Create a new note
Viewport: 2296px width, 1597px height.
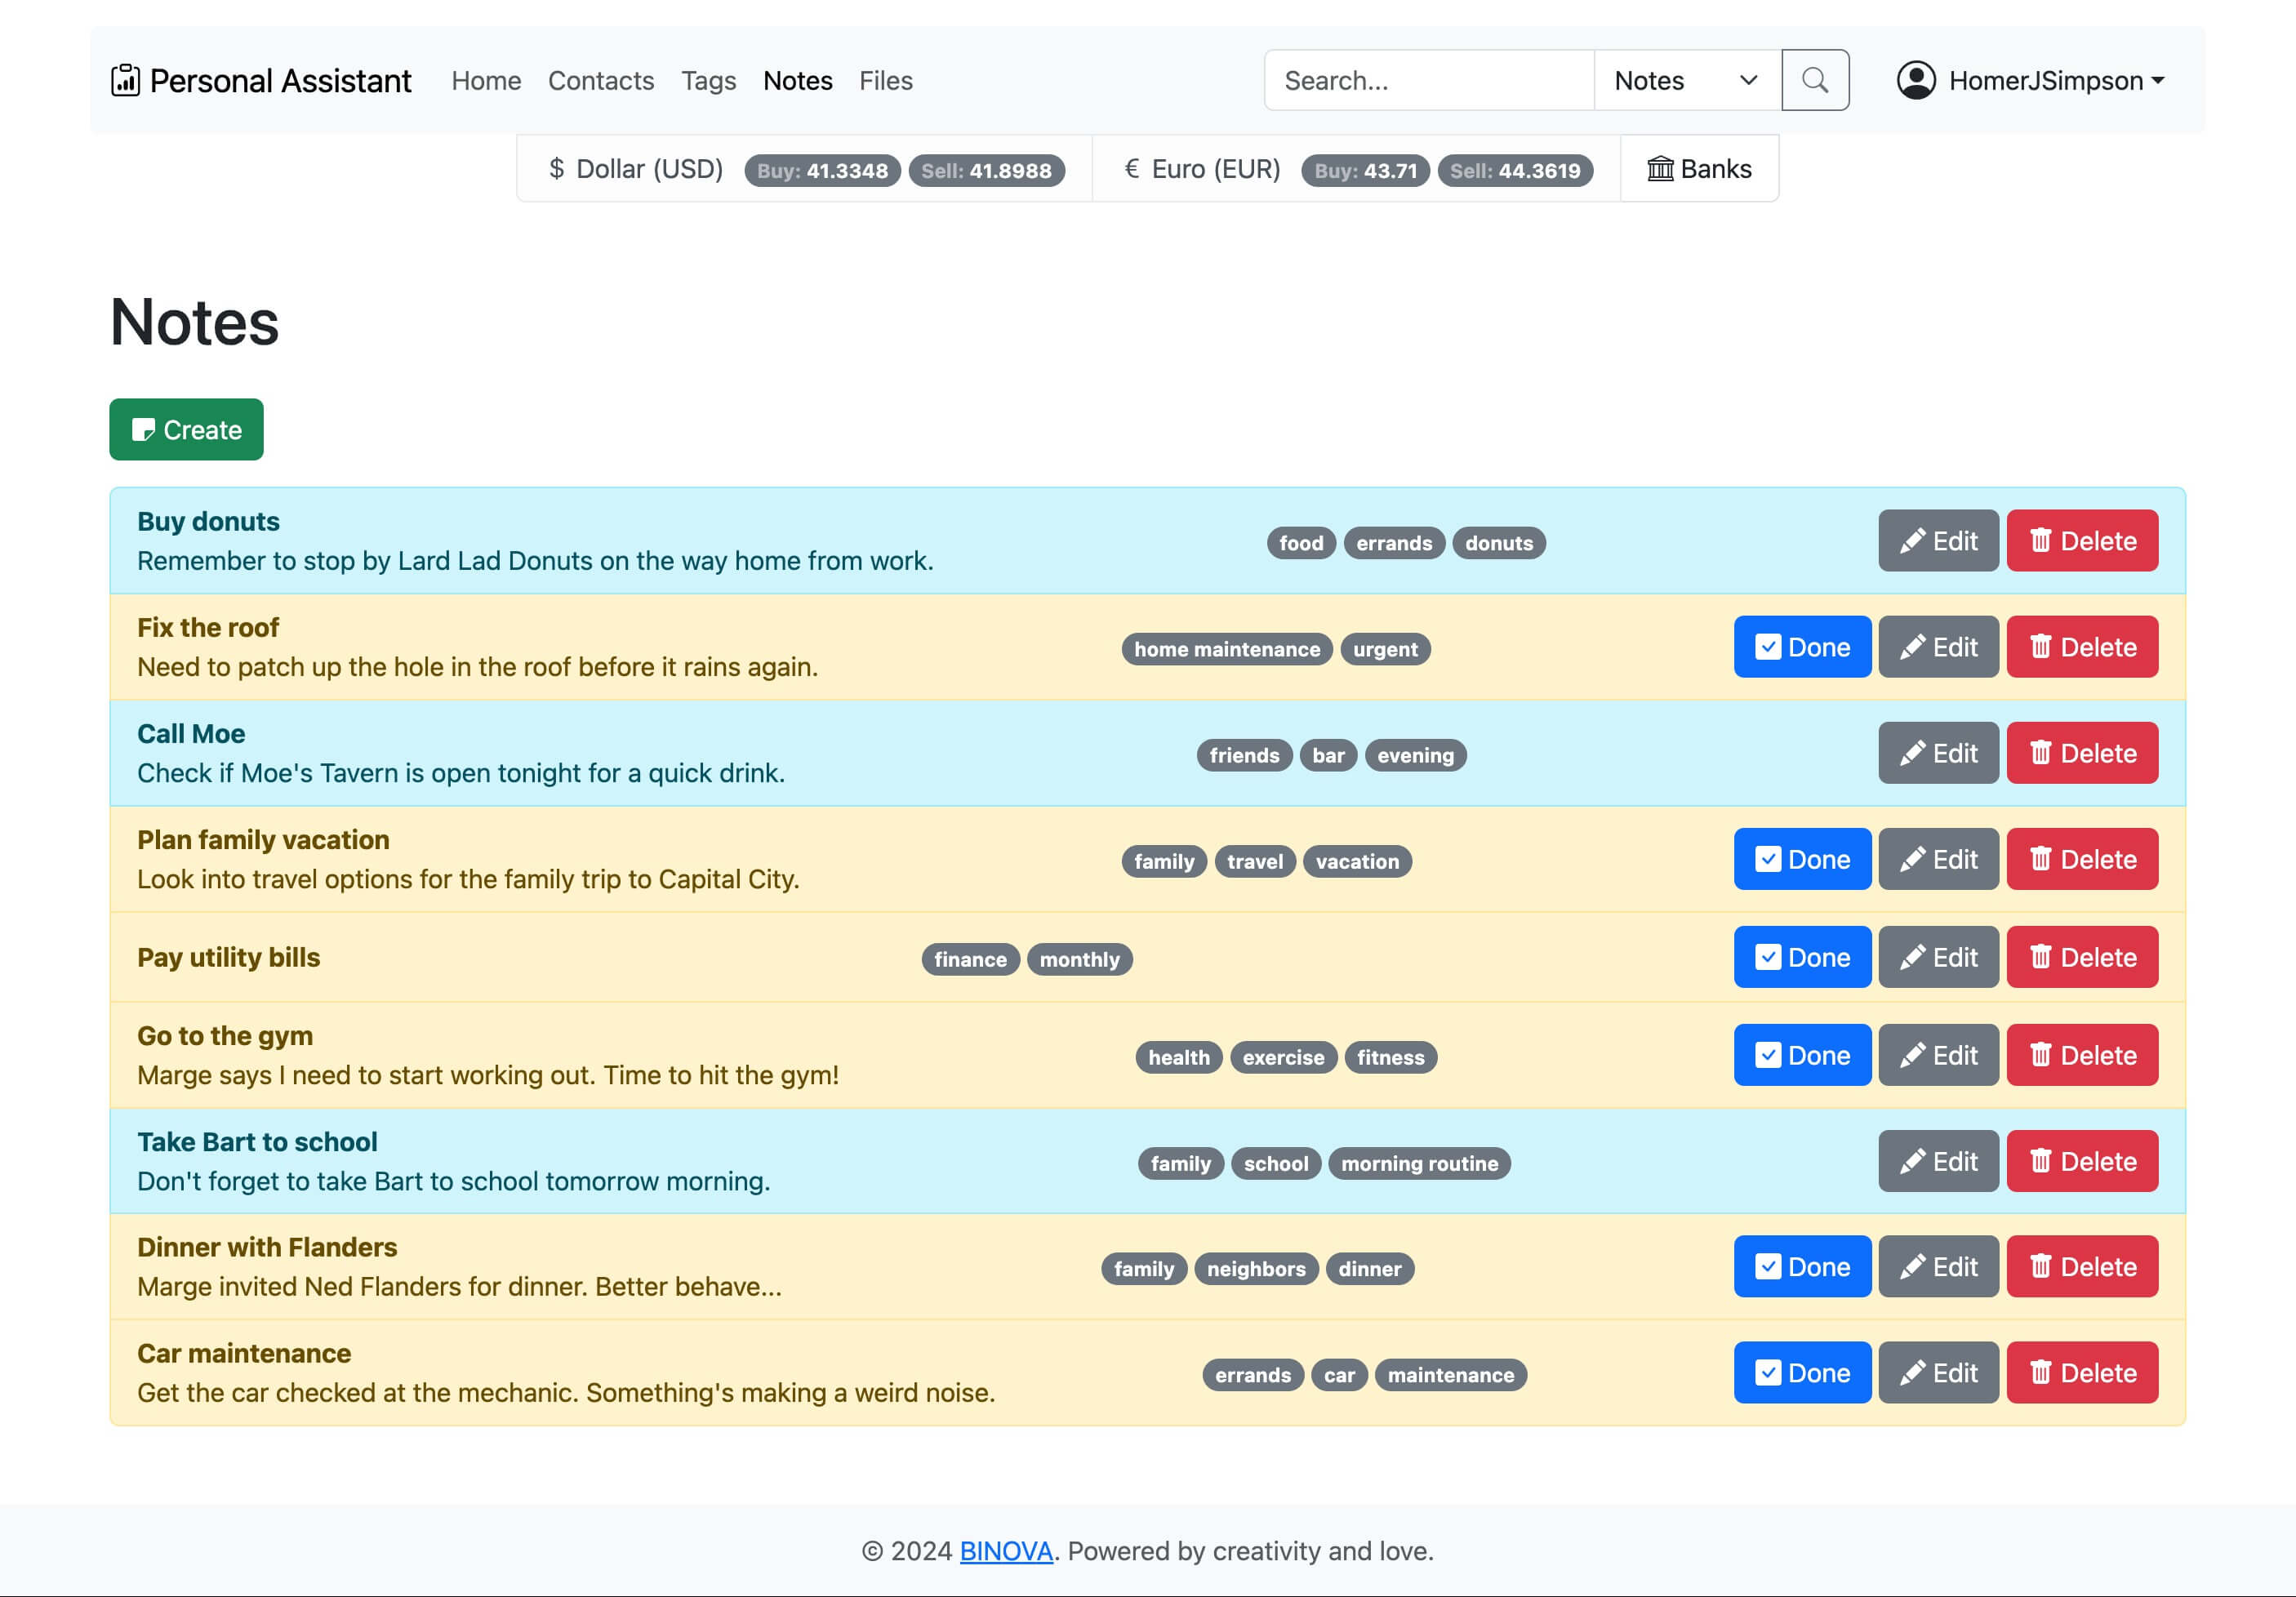click(x=186, y=430)
